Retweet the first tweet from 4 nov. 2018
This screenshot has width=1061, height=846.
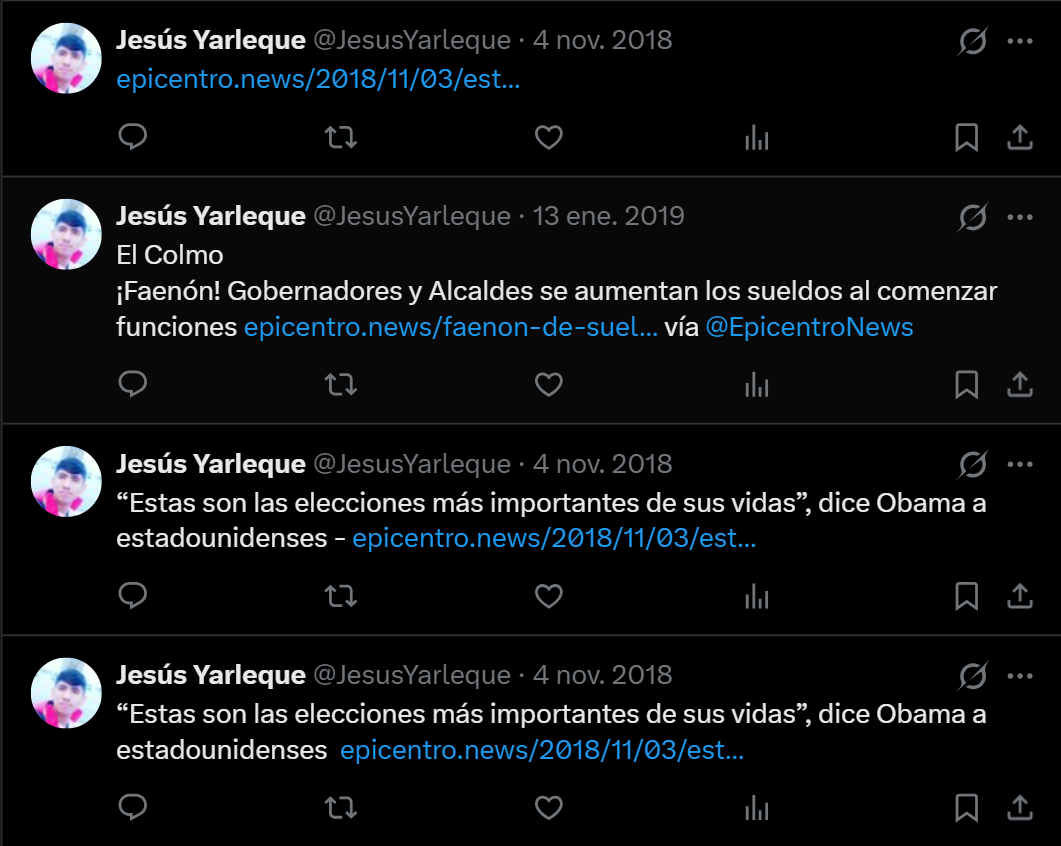[341, 137]
